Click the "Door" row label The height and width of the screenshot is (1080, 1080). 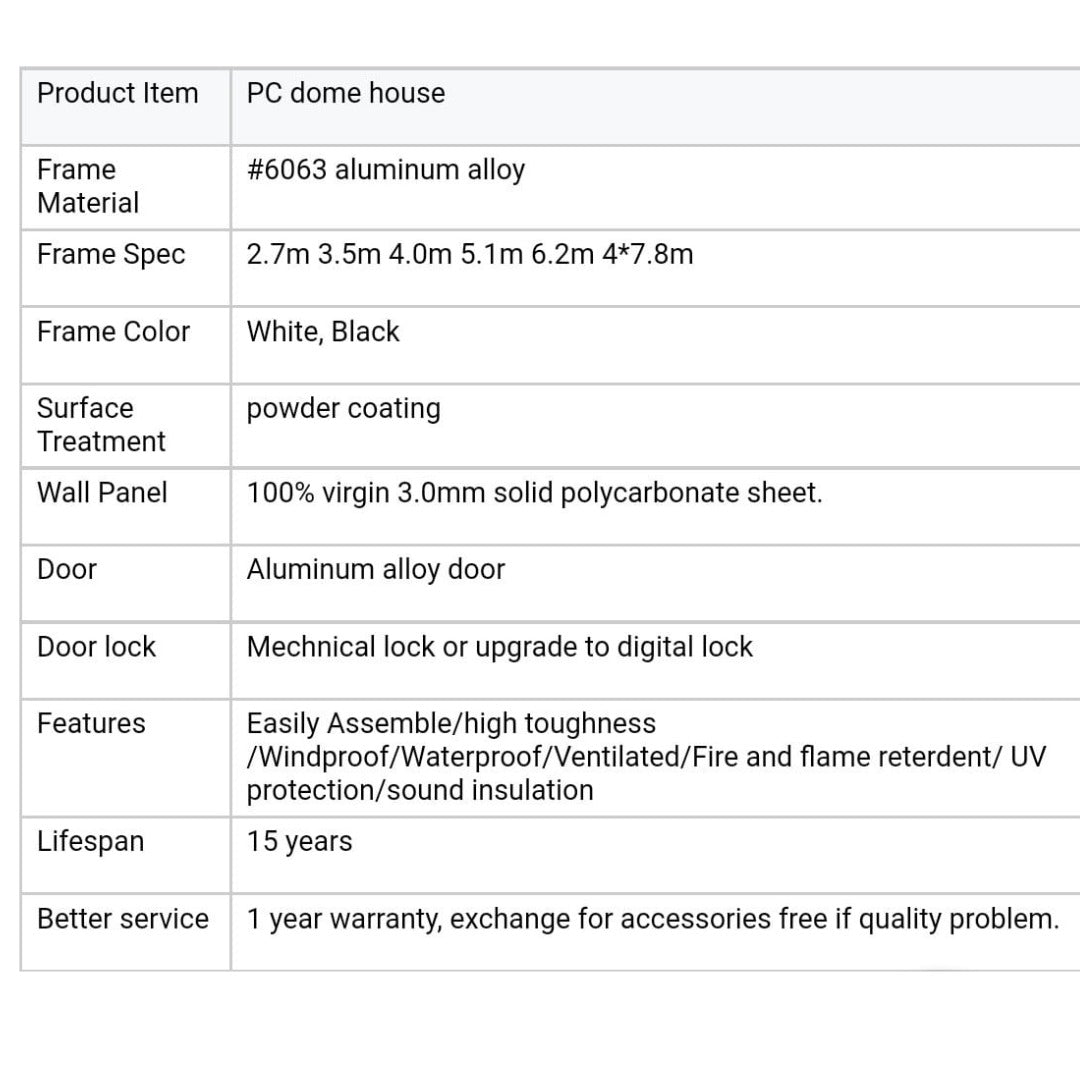coord(67,570)
